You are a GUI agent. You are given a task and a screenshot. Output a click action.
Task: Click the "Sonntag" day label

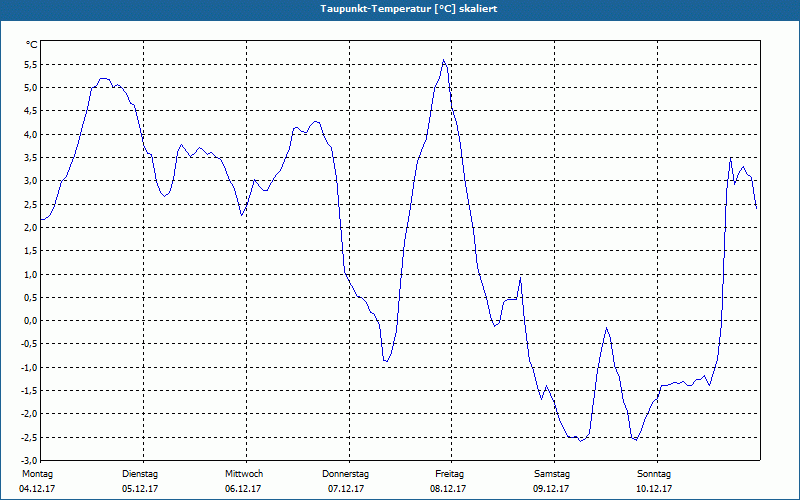tap(654, 474)
